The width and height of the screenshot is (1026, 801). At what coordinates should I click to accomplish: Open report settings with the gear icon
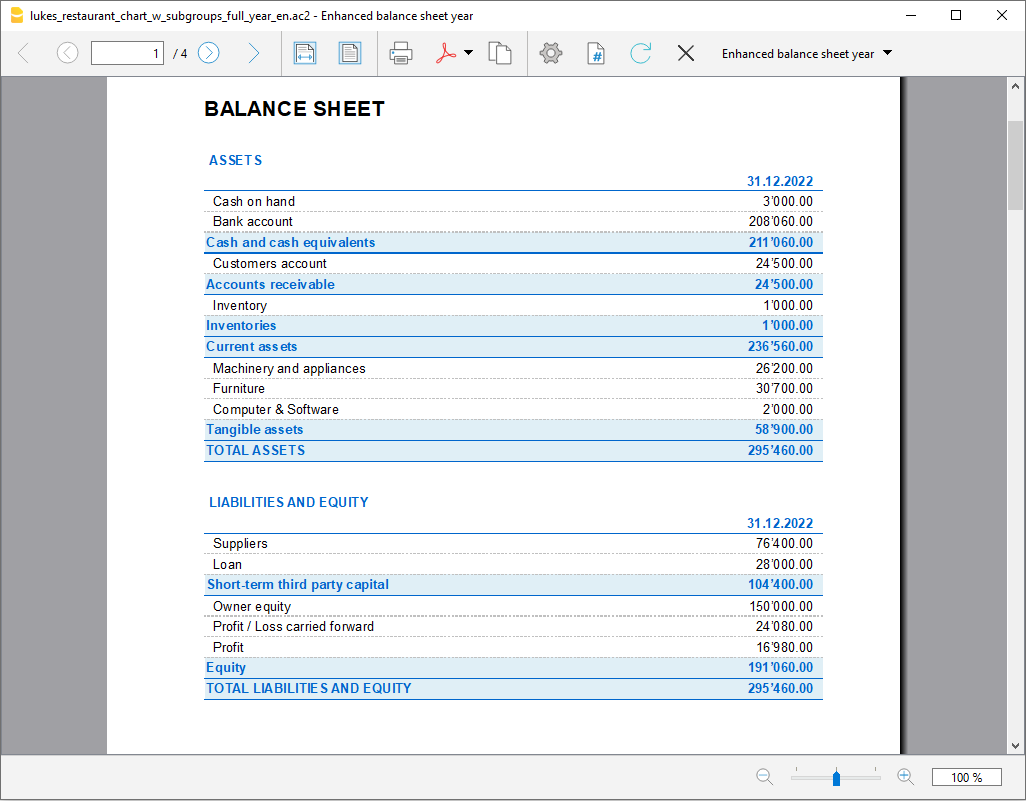(550, 52)
